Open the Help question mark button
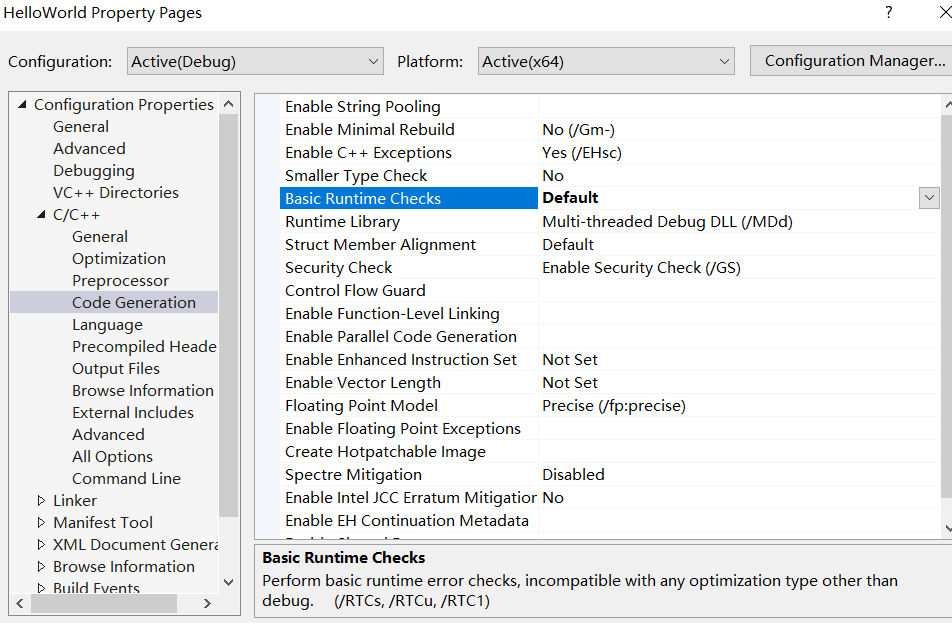Screen dimensions: 952x623 pyautogui.click(x=888, y=13)
